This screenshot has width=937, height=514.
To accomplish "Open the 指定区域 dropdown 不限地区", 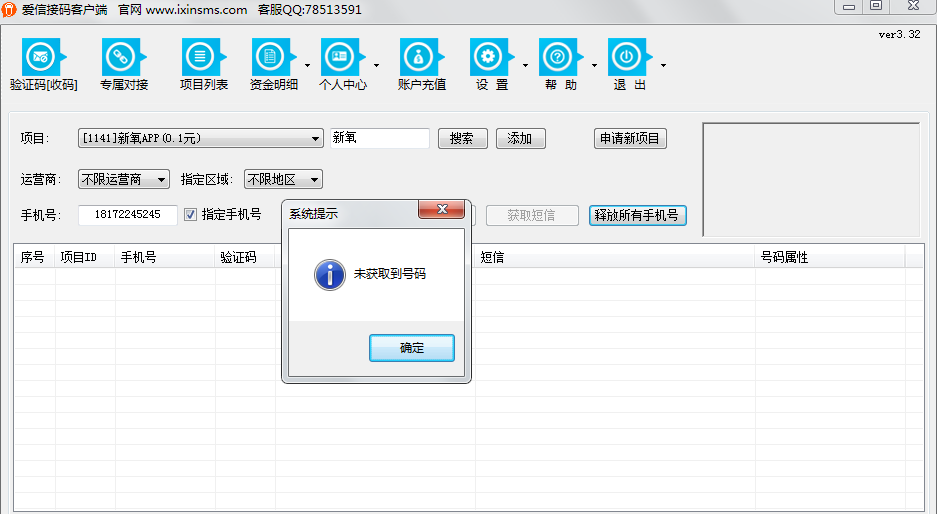I will (x=283, y=179).
